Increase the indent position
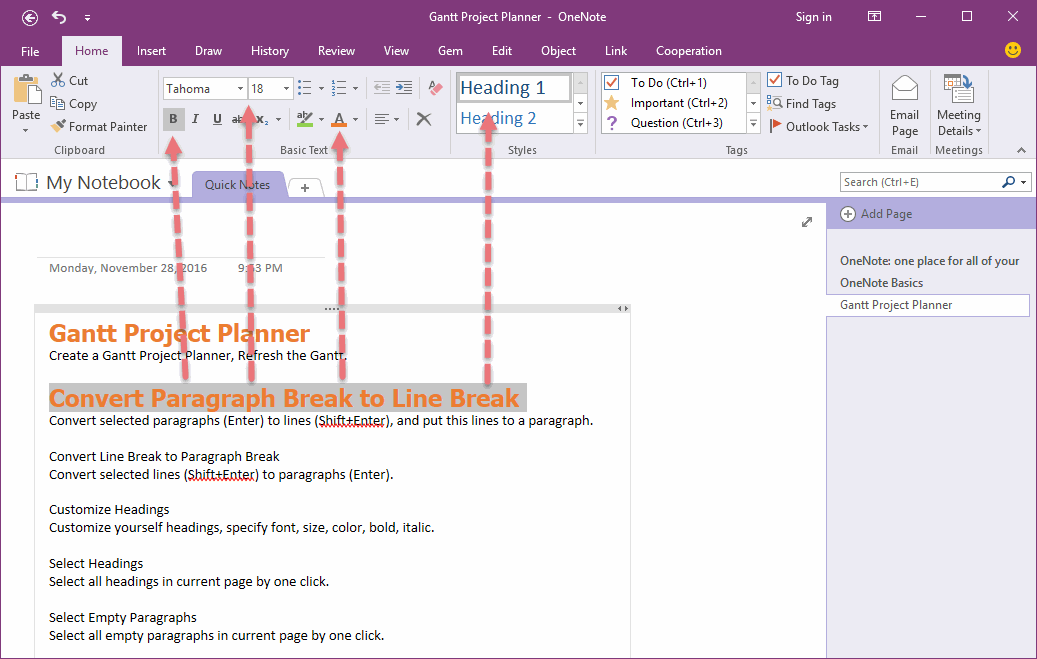Viewport: 1037px width, 659px height. (404, 88)
